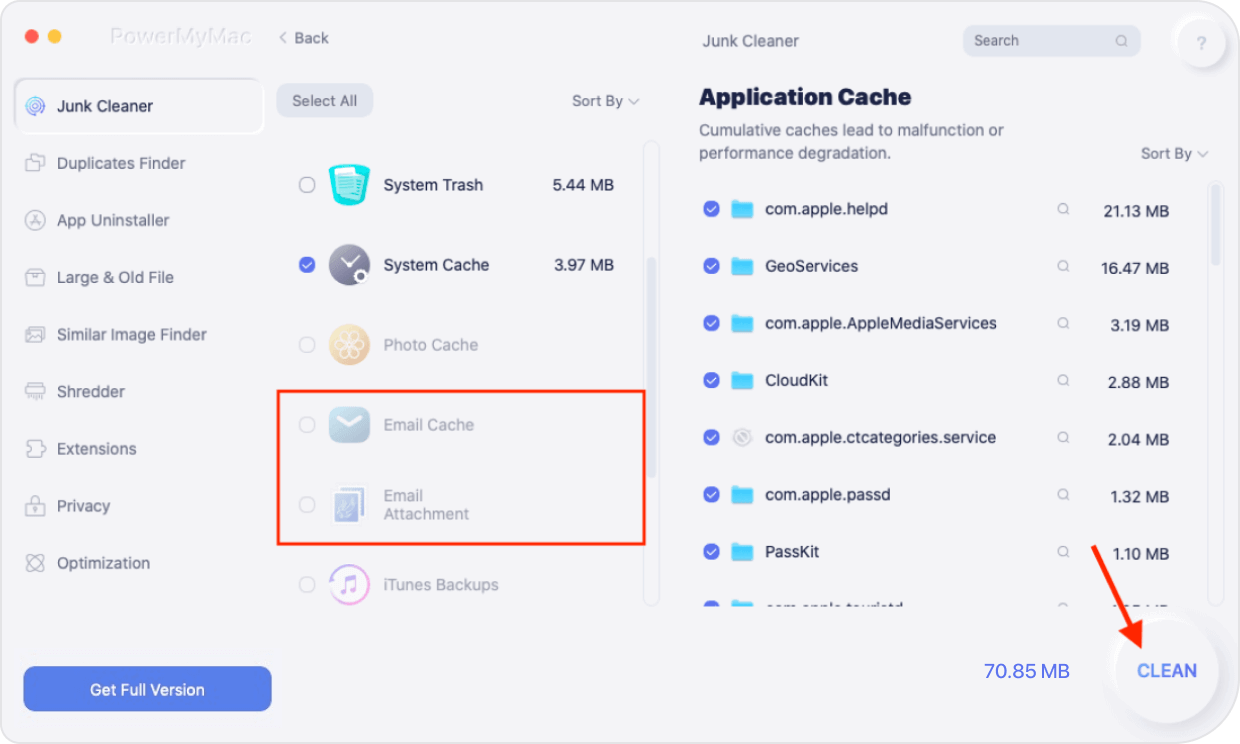Click the search magnifier in Search field
The height and width of the screenshot is (744, 1240).
1122,41
